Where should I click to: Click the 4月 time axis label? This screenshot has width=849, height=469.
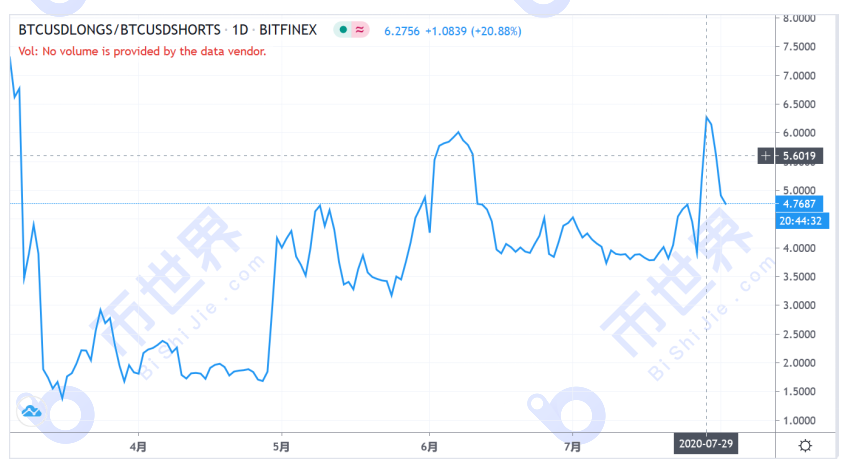click(138, 447)
